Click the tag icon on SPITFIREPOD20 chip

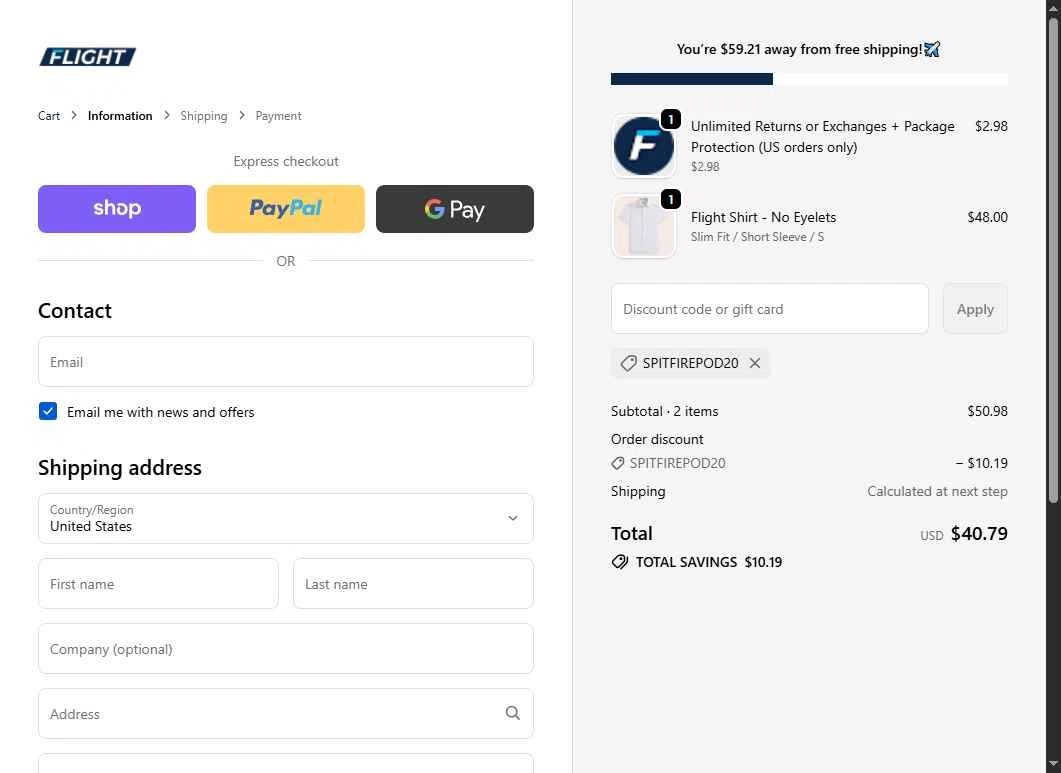pos(629,363)
